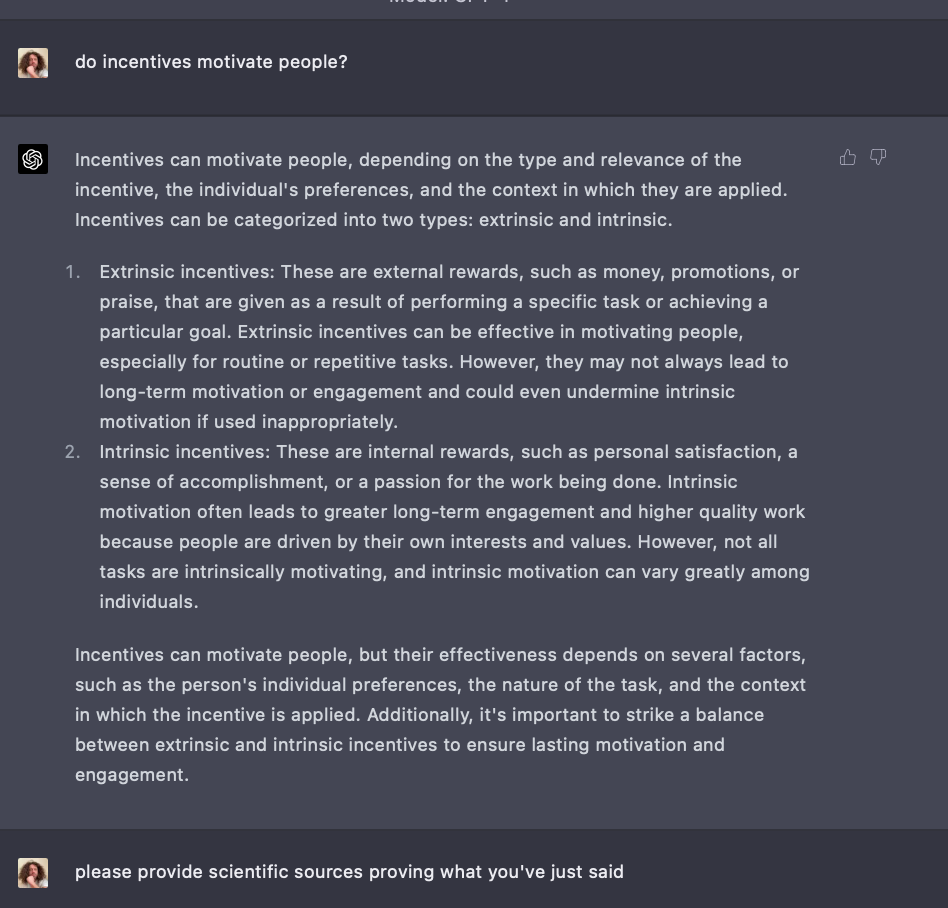The height and width of the screenshot is (908, 948).
Task: Click the 'please provide scientific sources' message
Action: pyautogui.click(x=349, y=872)
